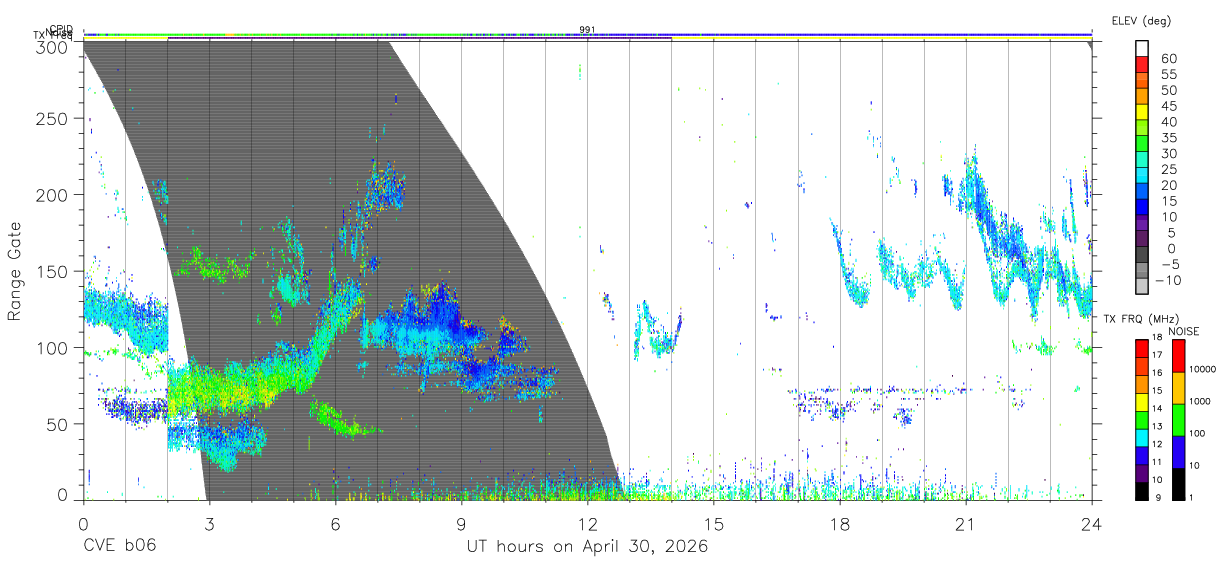Click the '35' label on the ELEV scale
Viewport: 1228px width, 567px height.
[1167, 138]
